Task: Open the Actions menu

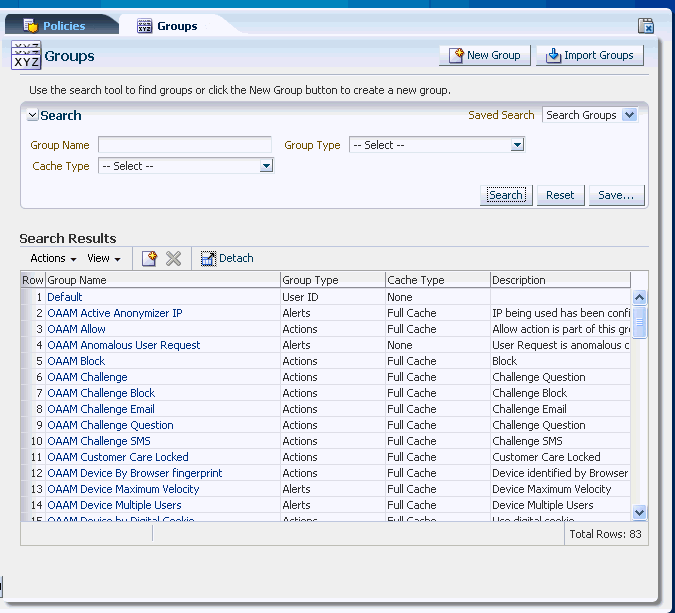Action: click(x=53, y=258)
